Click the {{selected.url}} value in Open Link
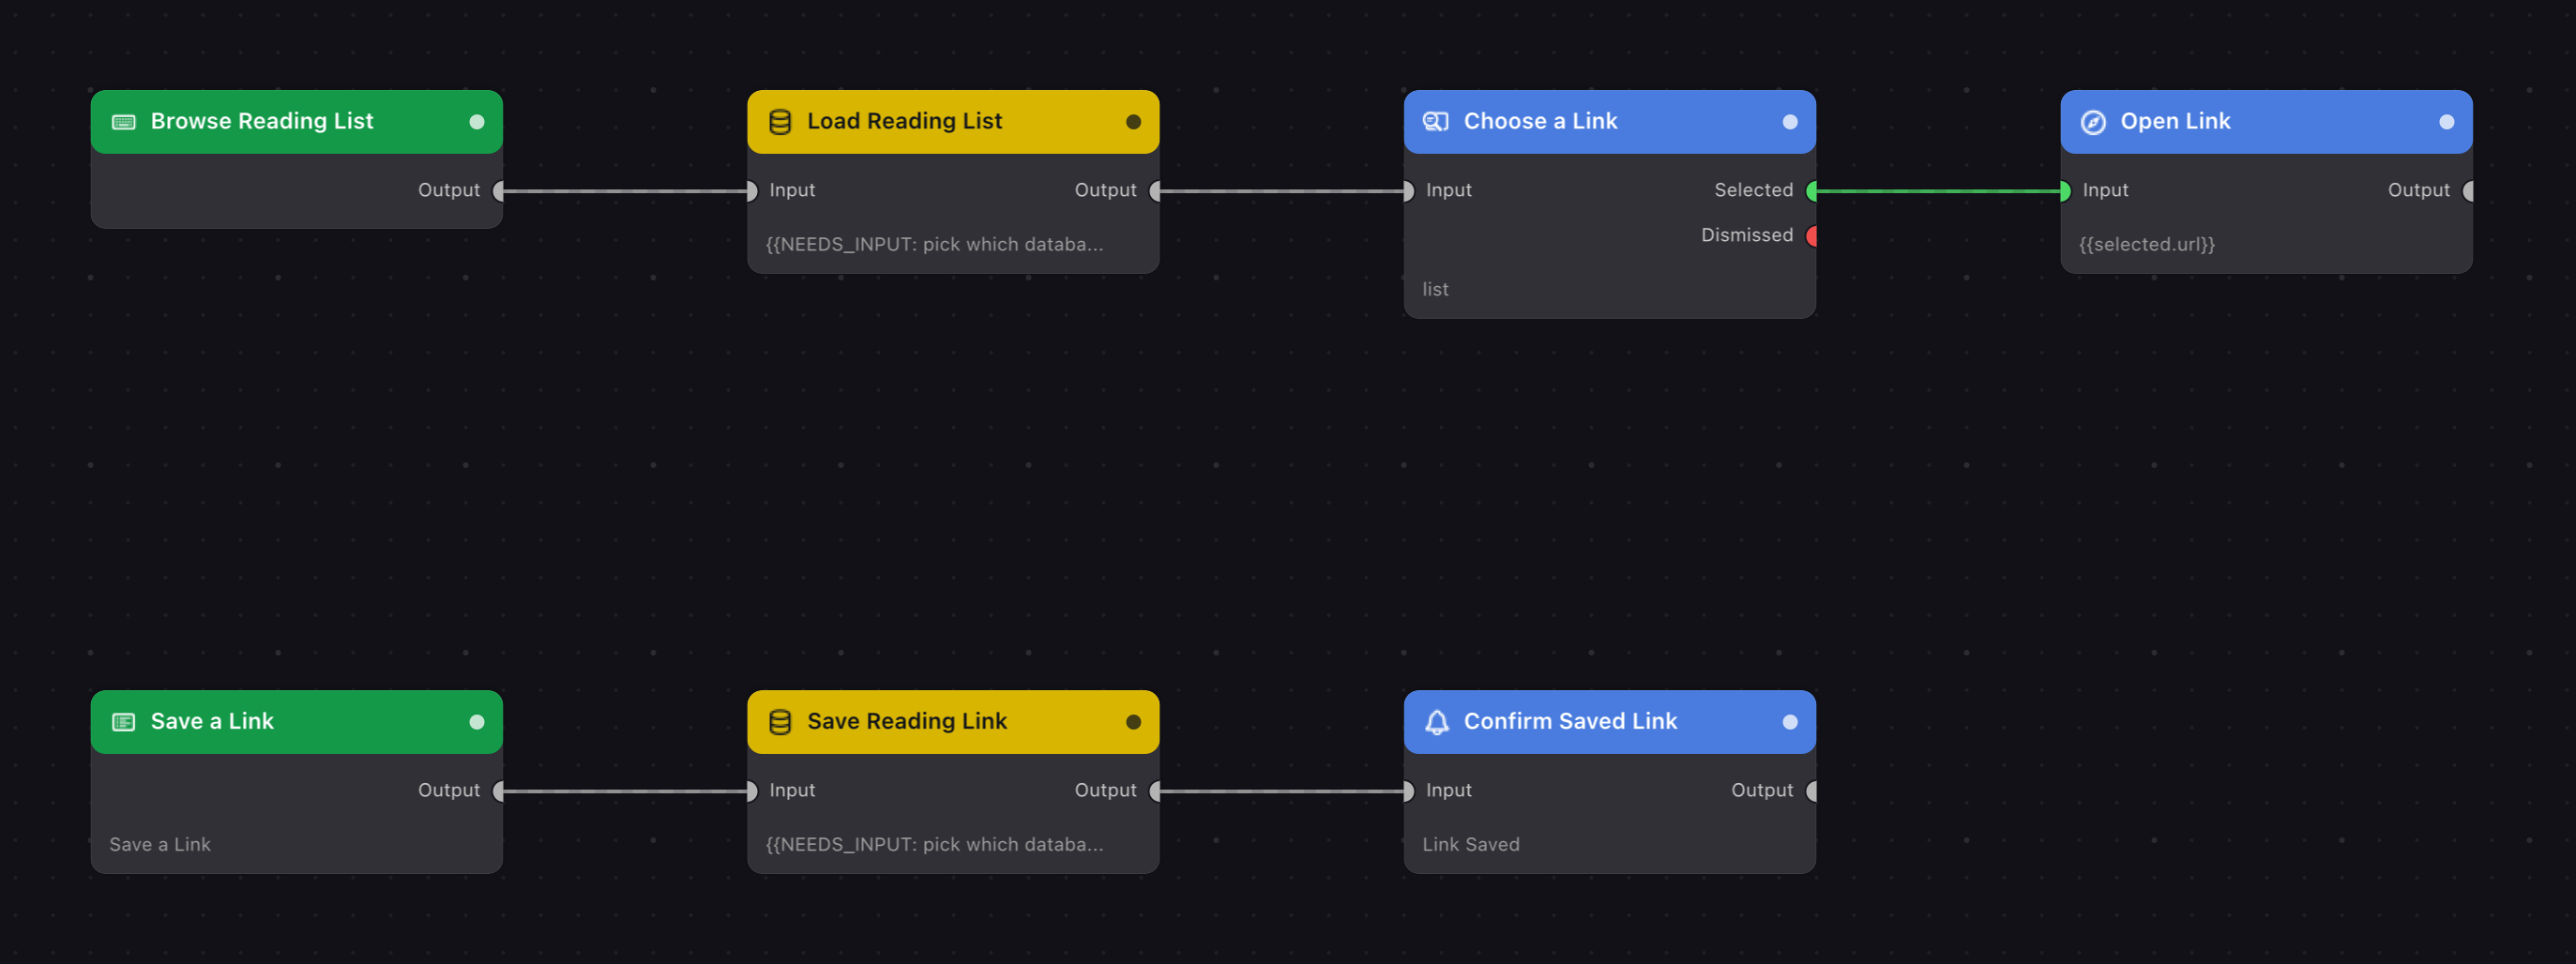 point(2147,244)
